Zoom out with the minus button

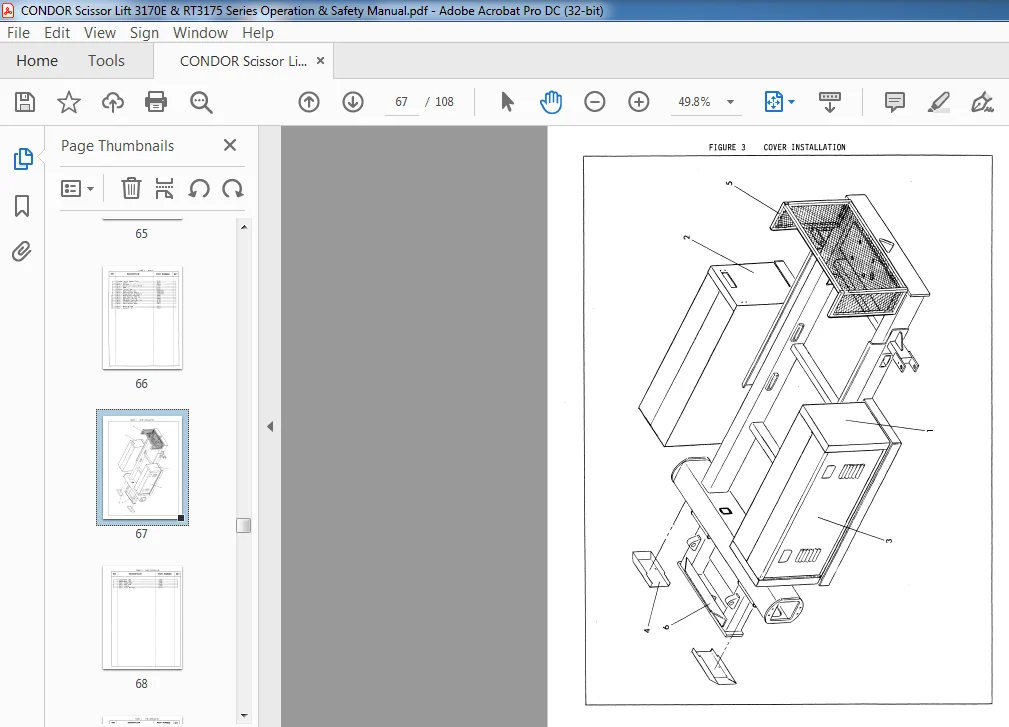click(x=595, y=102)
